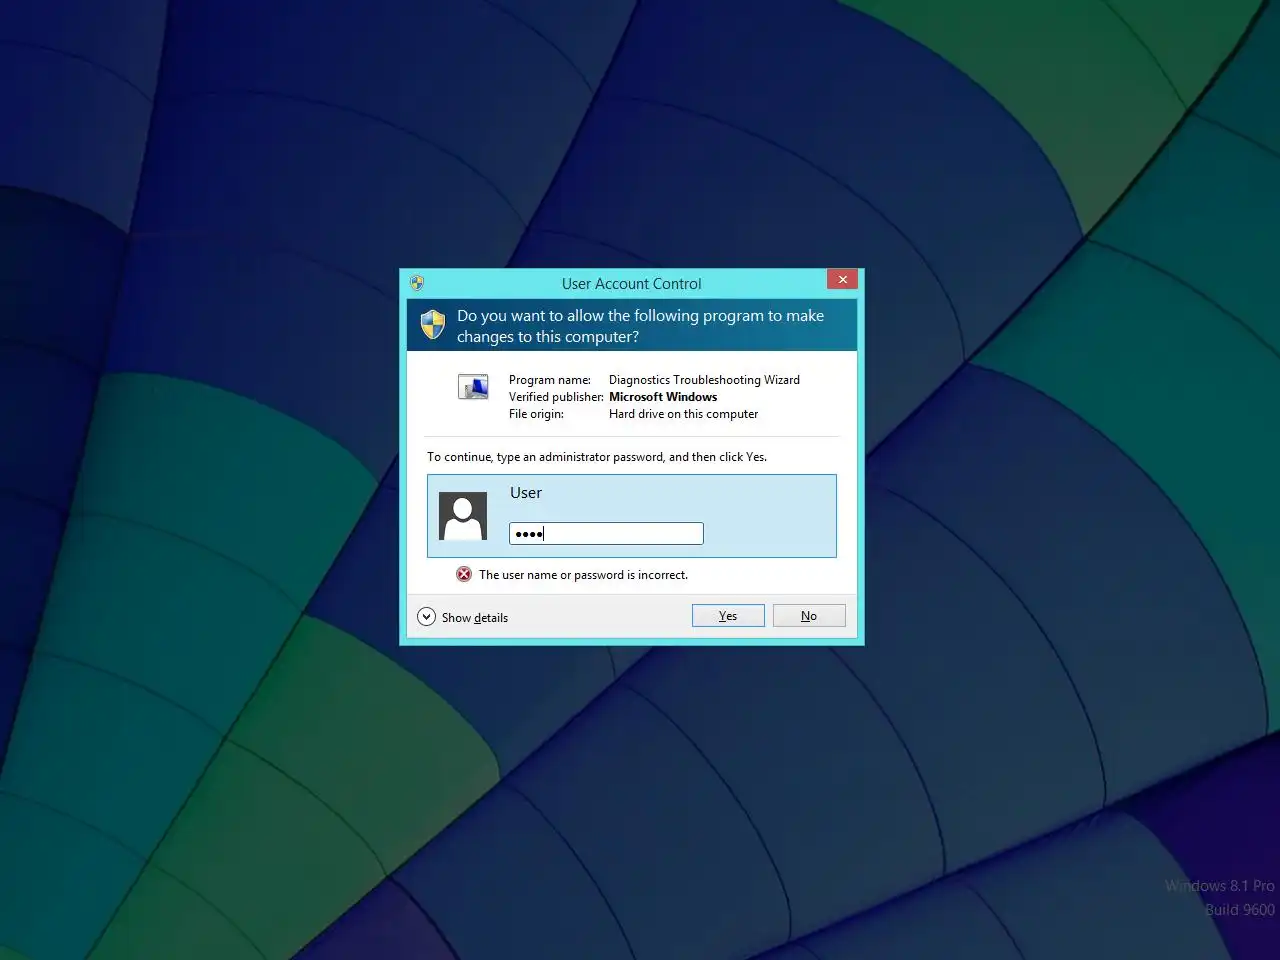This screenshot has width=1280, height=960.
Task: Click the 'Show details' label
Action: tap(475, 618)
